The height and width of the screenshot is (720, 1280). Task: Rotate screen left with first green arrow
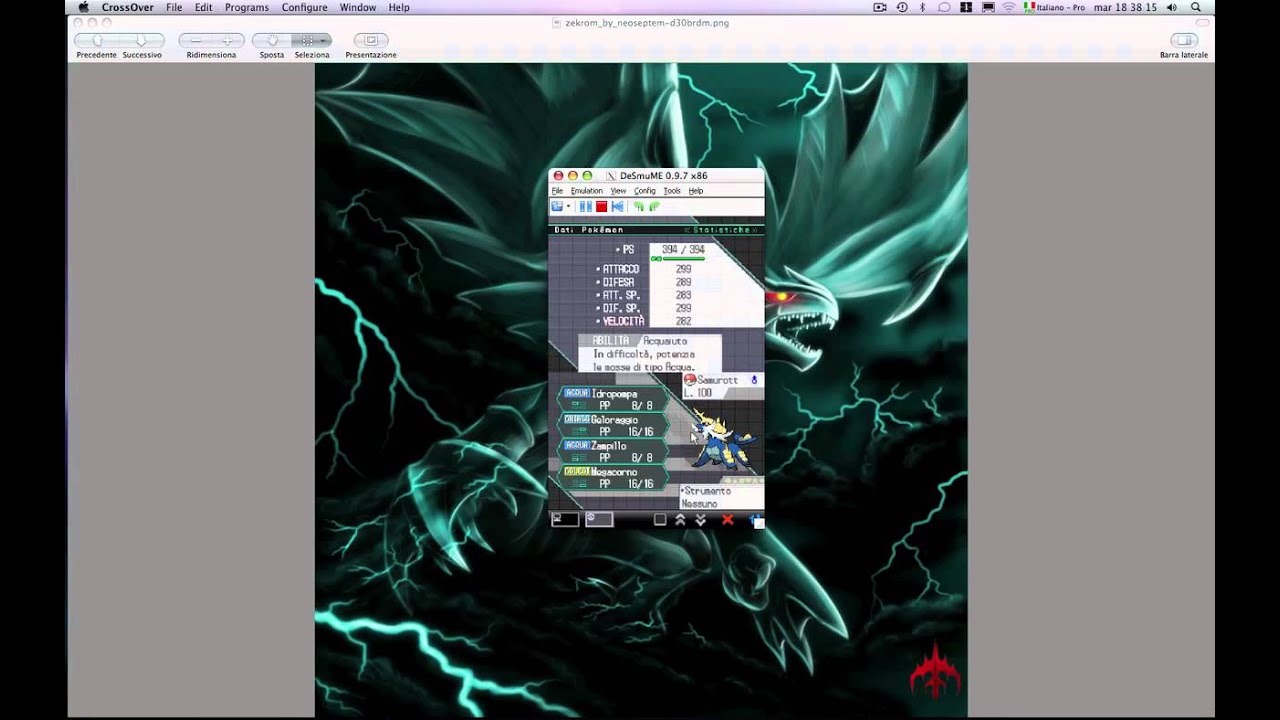(x=639, y=207)
